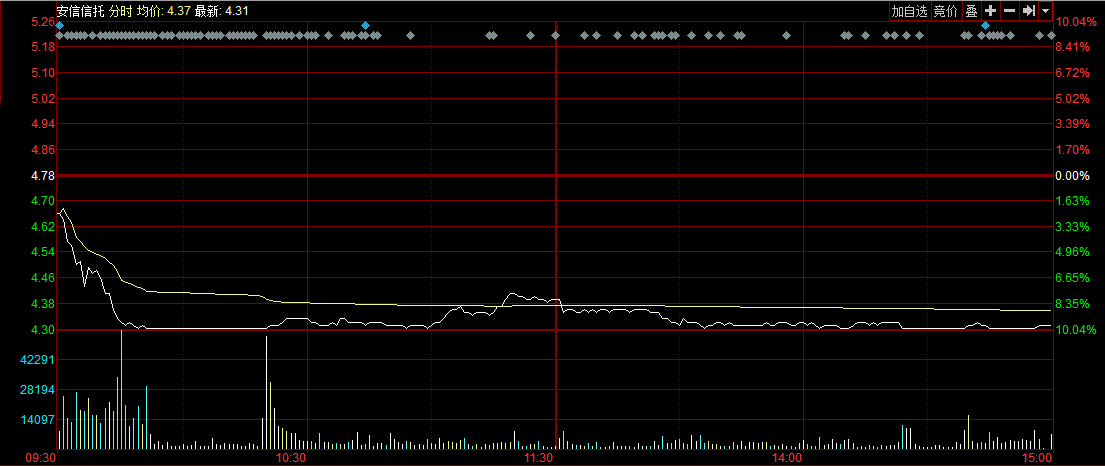Click the 加自选 add-to-watchlist button
The width and height of the screenshot is (1105, 466).
click(909, 11)
